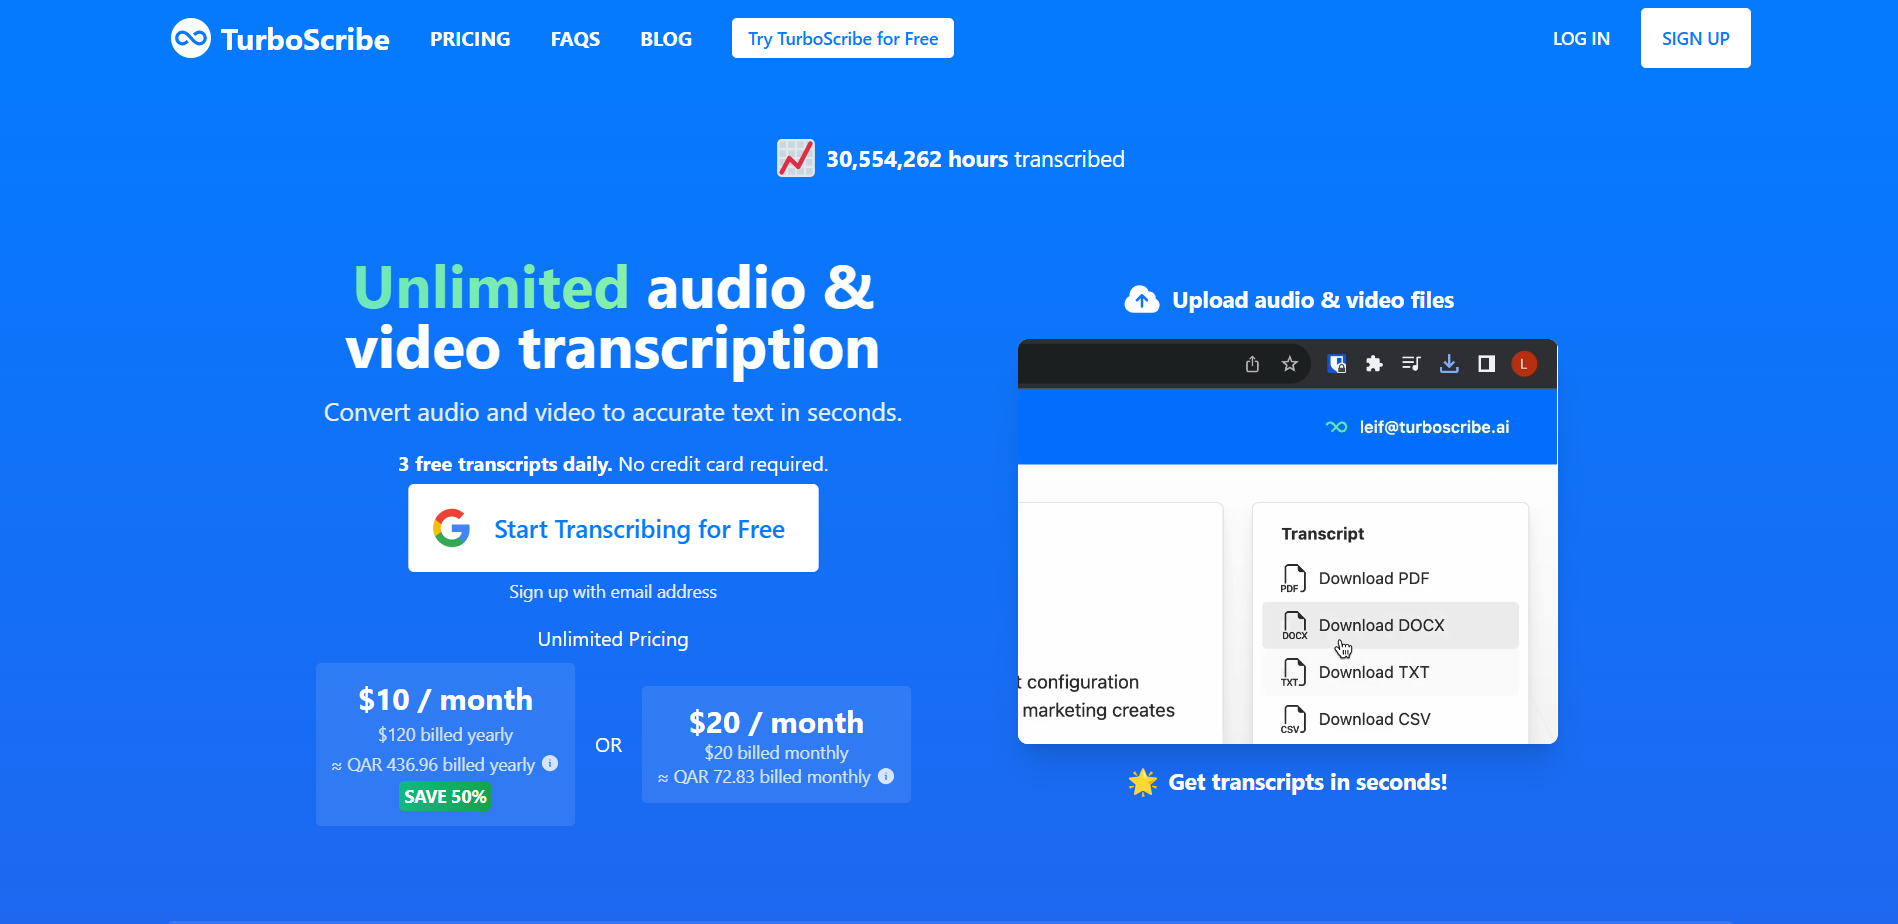Click the SAVE 50% badge

(445, 796)
